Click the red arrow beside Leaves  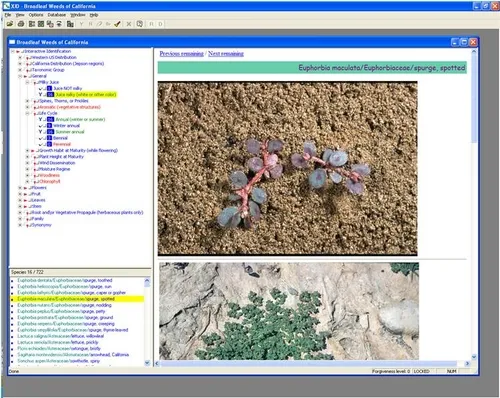click(26, 200)
